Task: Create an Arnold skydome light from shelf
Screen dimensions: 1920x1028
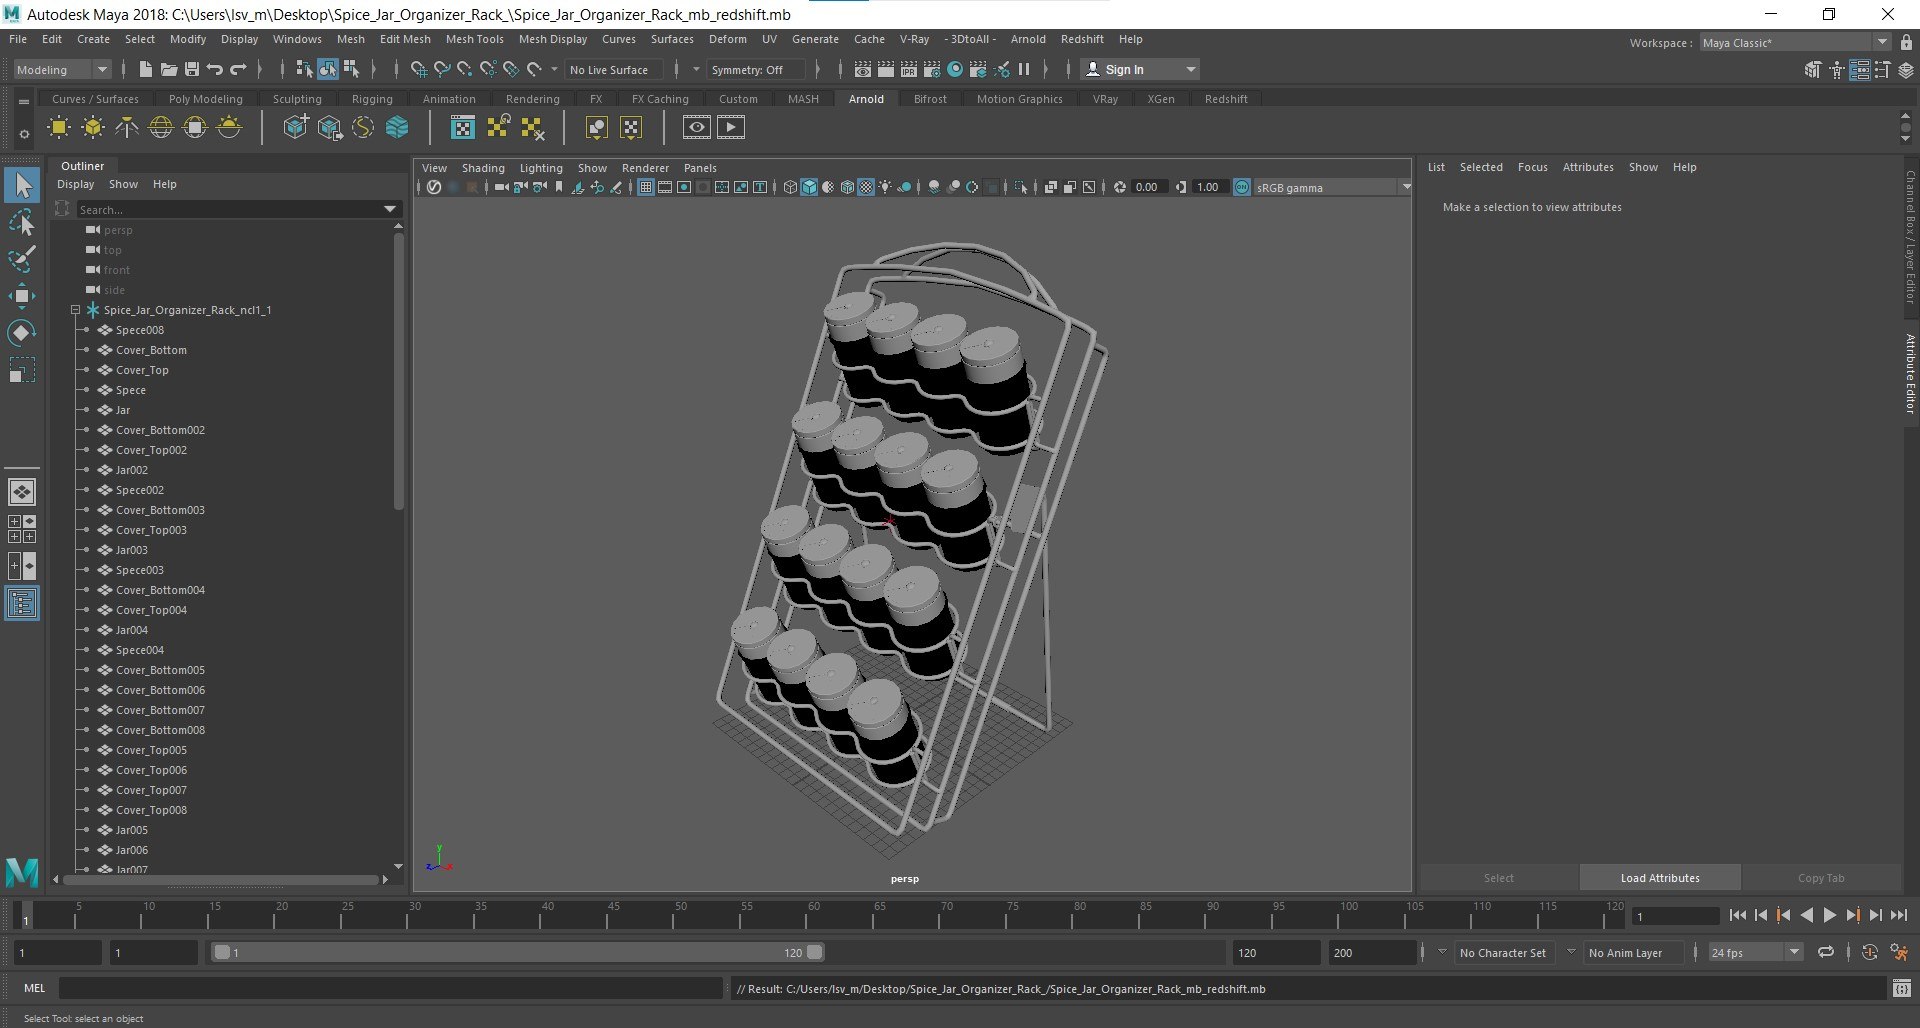Action: (161, 127)
